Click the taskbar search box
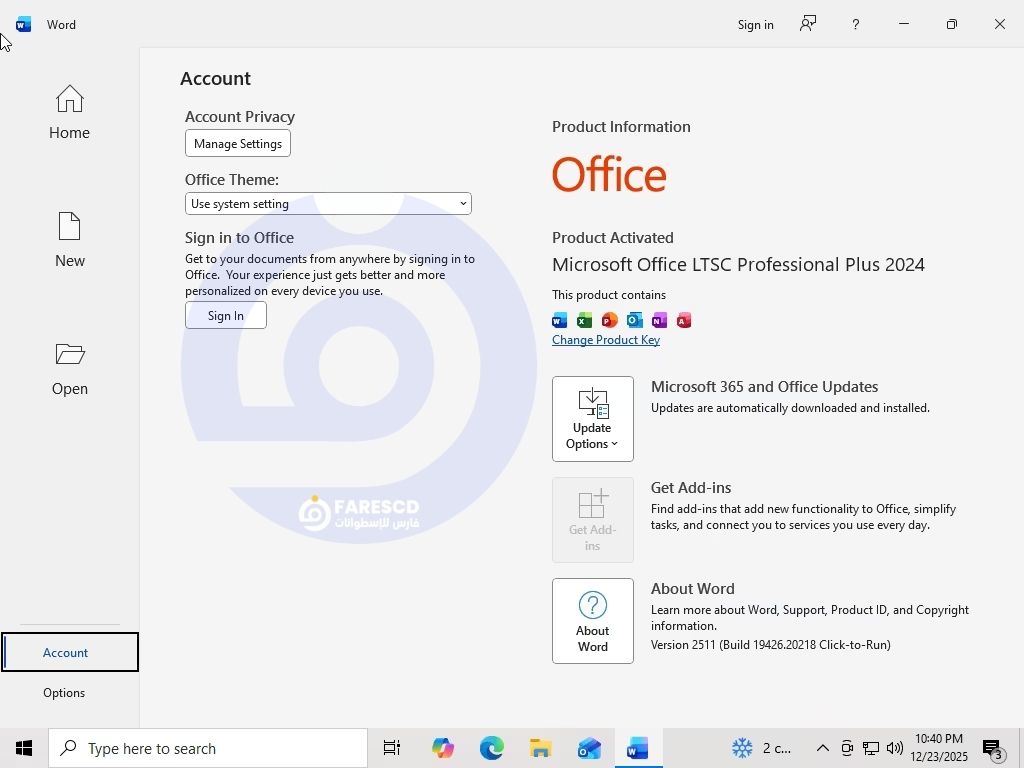 208,748
